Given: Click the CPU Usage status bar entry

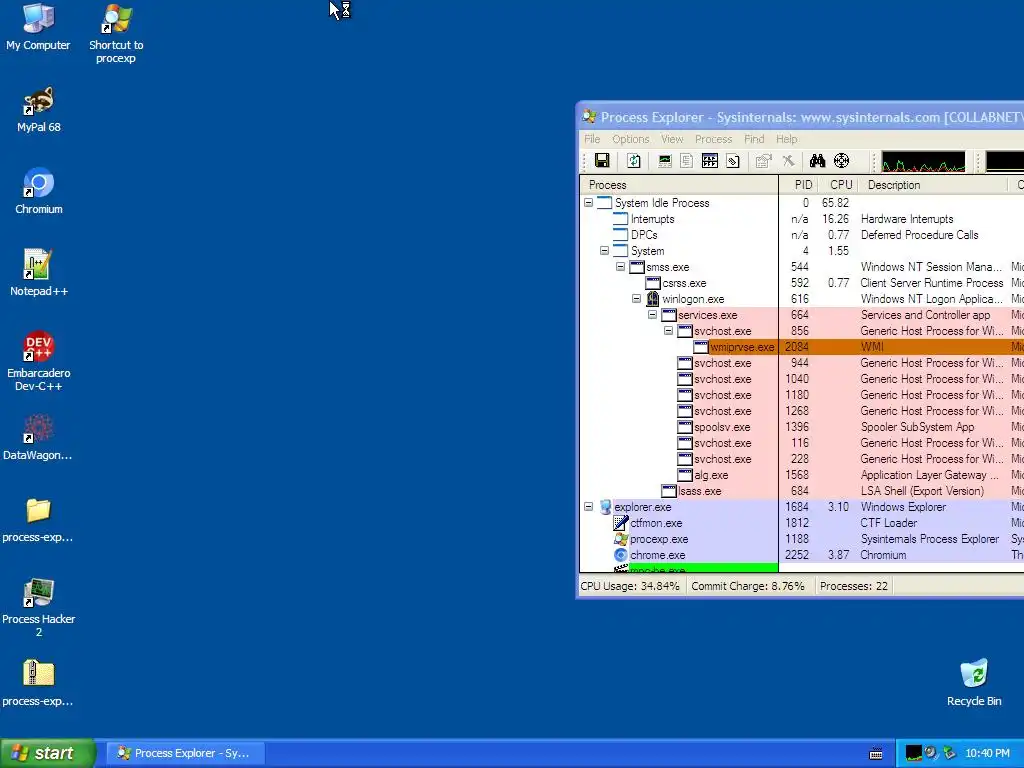Looking at the screenshot, I should 630,586.
